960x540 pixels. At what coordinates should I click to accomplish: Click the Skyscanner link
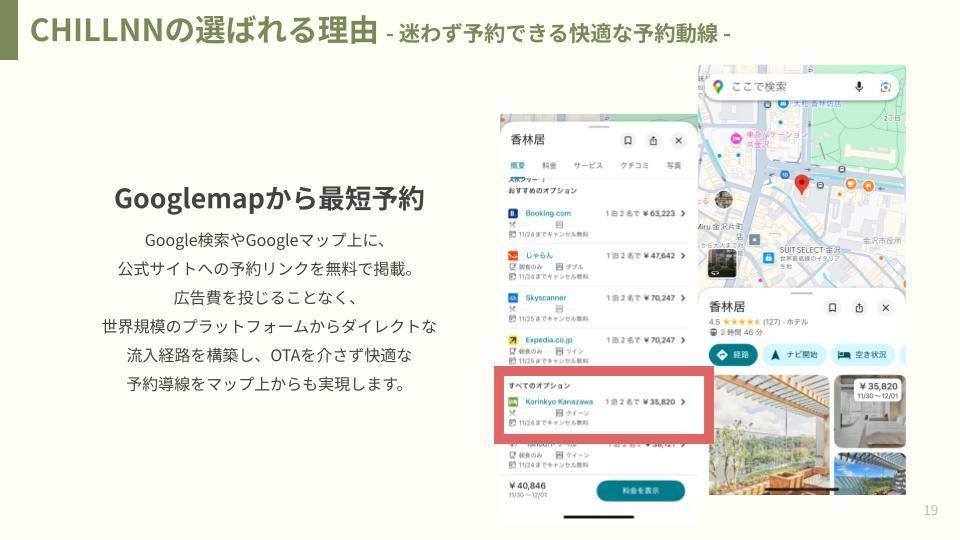click(x=546, y=298)
